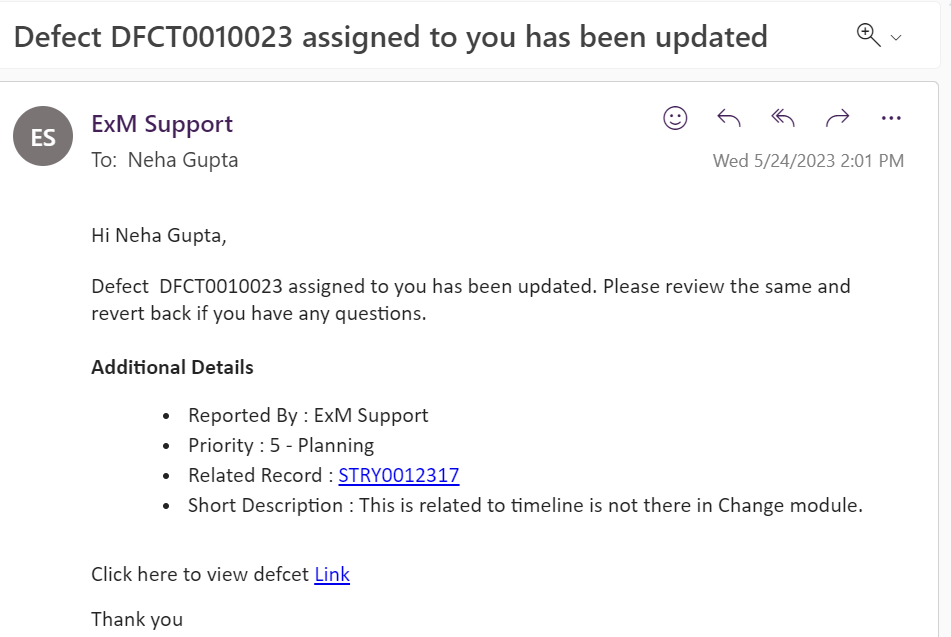Open the emoji reaction picker

tap(676, 118)
